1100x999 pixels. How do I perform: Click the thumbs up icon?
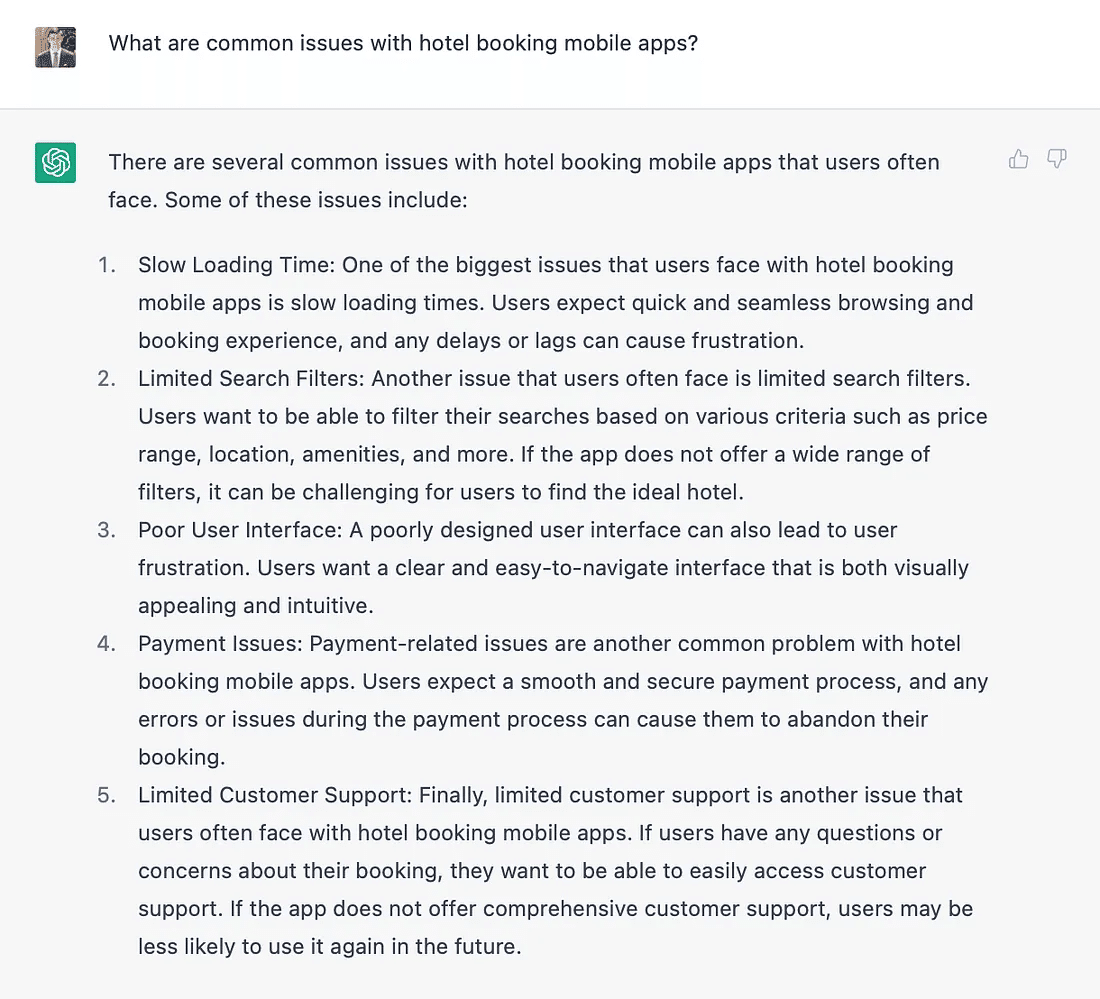(x=1019, y=159)
